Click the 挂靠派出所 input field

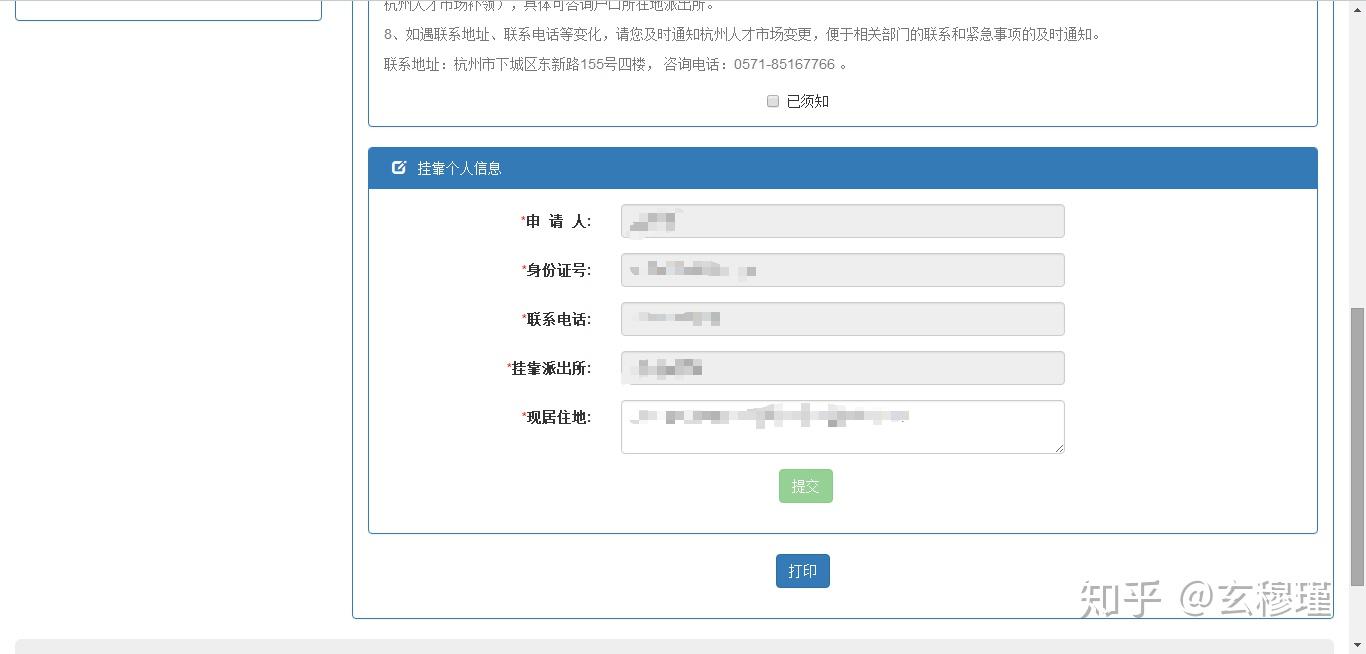pyautogui.click(x=843, y=368)
